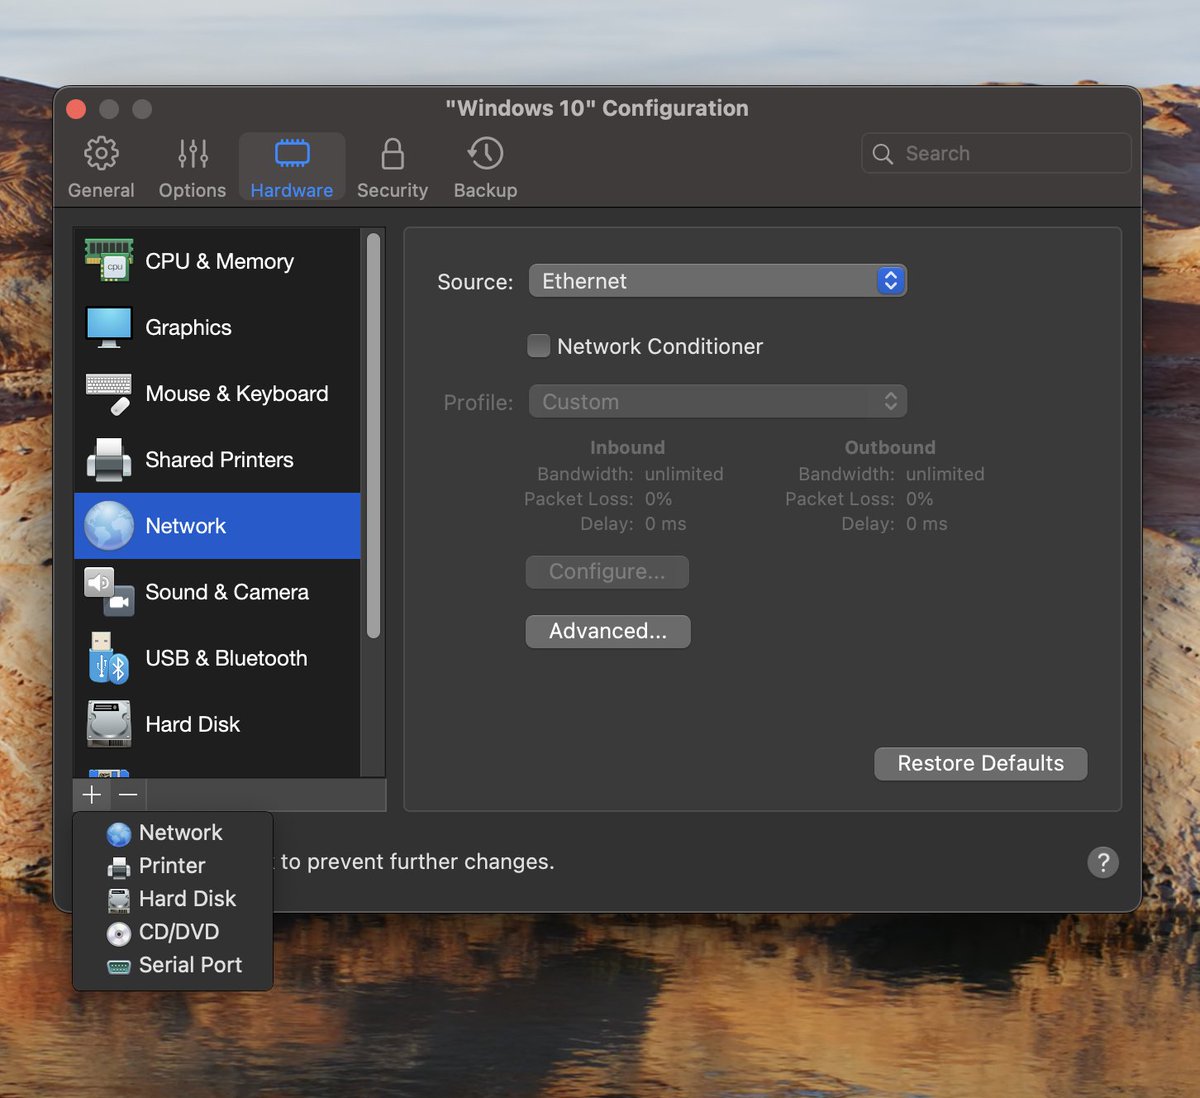The width and height of the screenshot is (1200, 1098).
Task: Choose Serial Port from the add-device menu
Action: [172, 965]
